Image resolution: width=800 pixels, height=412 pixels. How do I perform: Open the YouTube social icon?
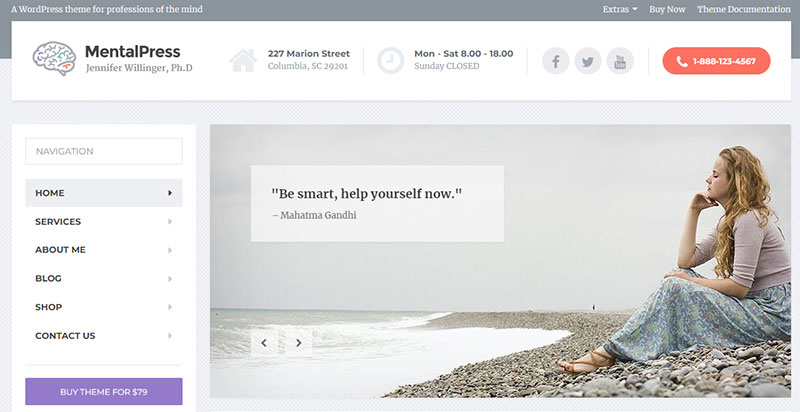(x=620, y=61)
